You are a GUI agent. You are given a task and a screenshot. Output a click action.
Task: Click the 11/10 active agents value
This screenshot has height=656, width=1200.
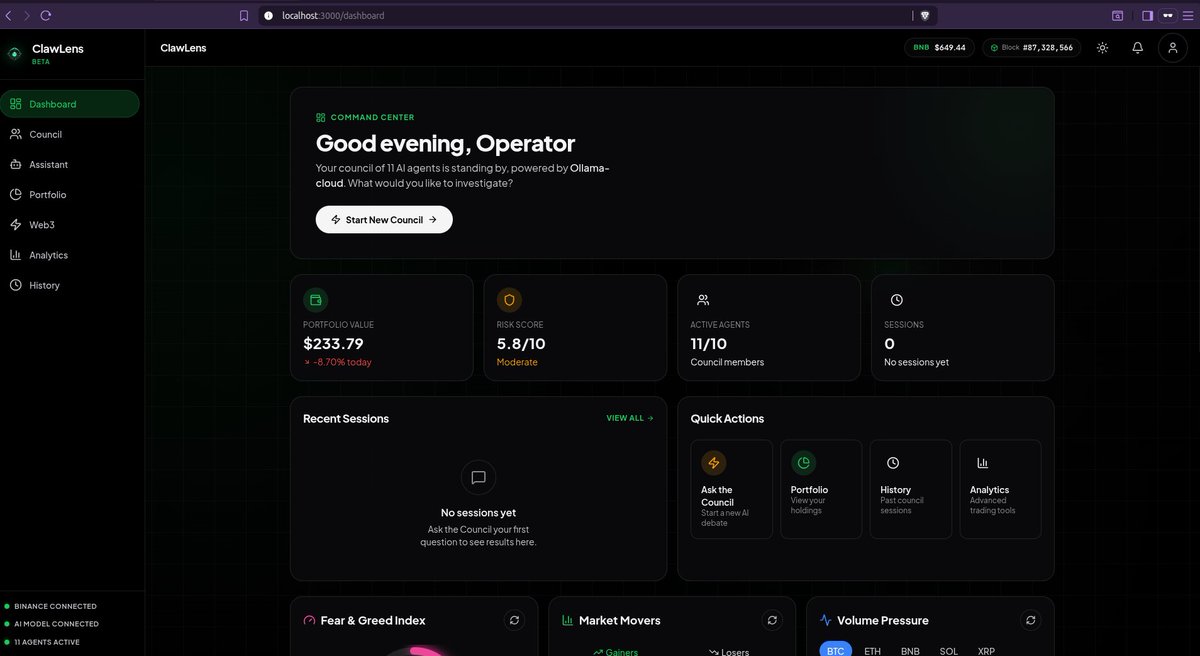(709, 344)
